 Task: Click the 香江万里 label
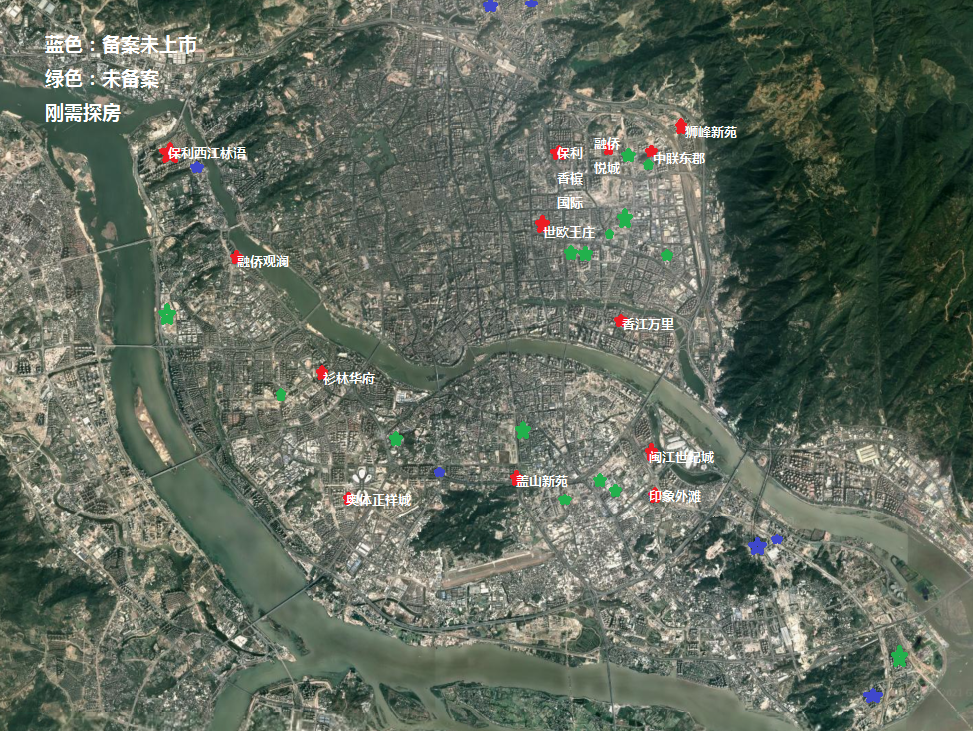click(648, 324)
